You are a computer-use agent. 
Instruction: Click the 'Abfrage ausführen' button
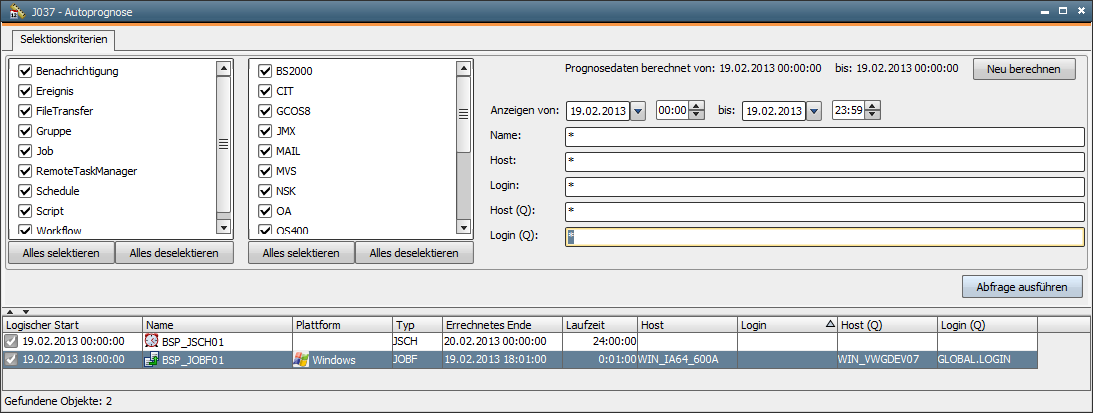(1021, 287)
